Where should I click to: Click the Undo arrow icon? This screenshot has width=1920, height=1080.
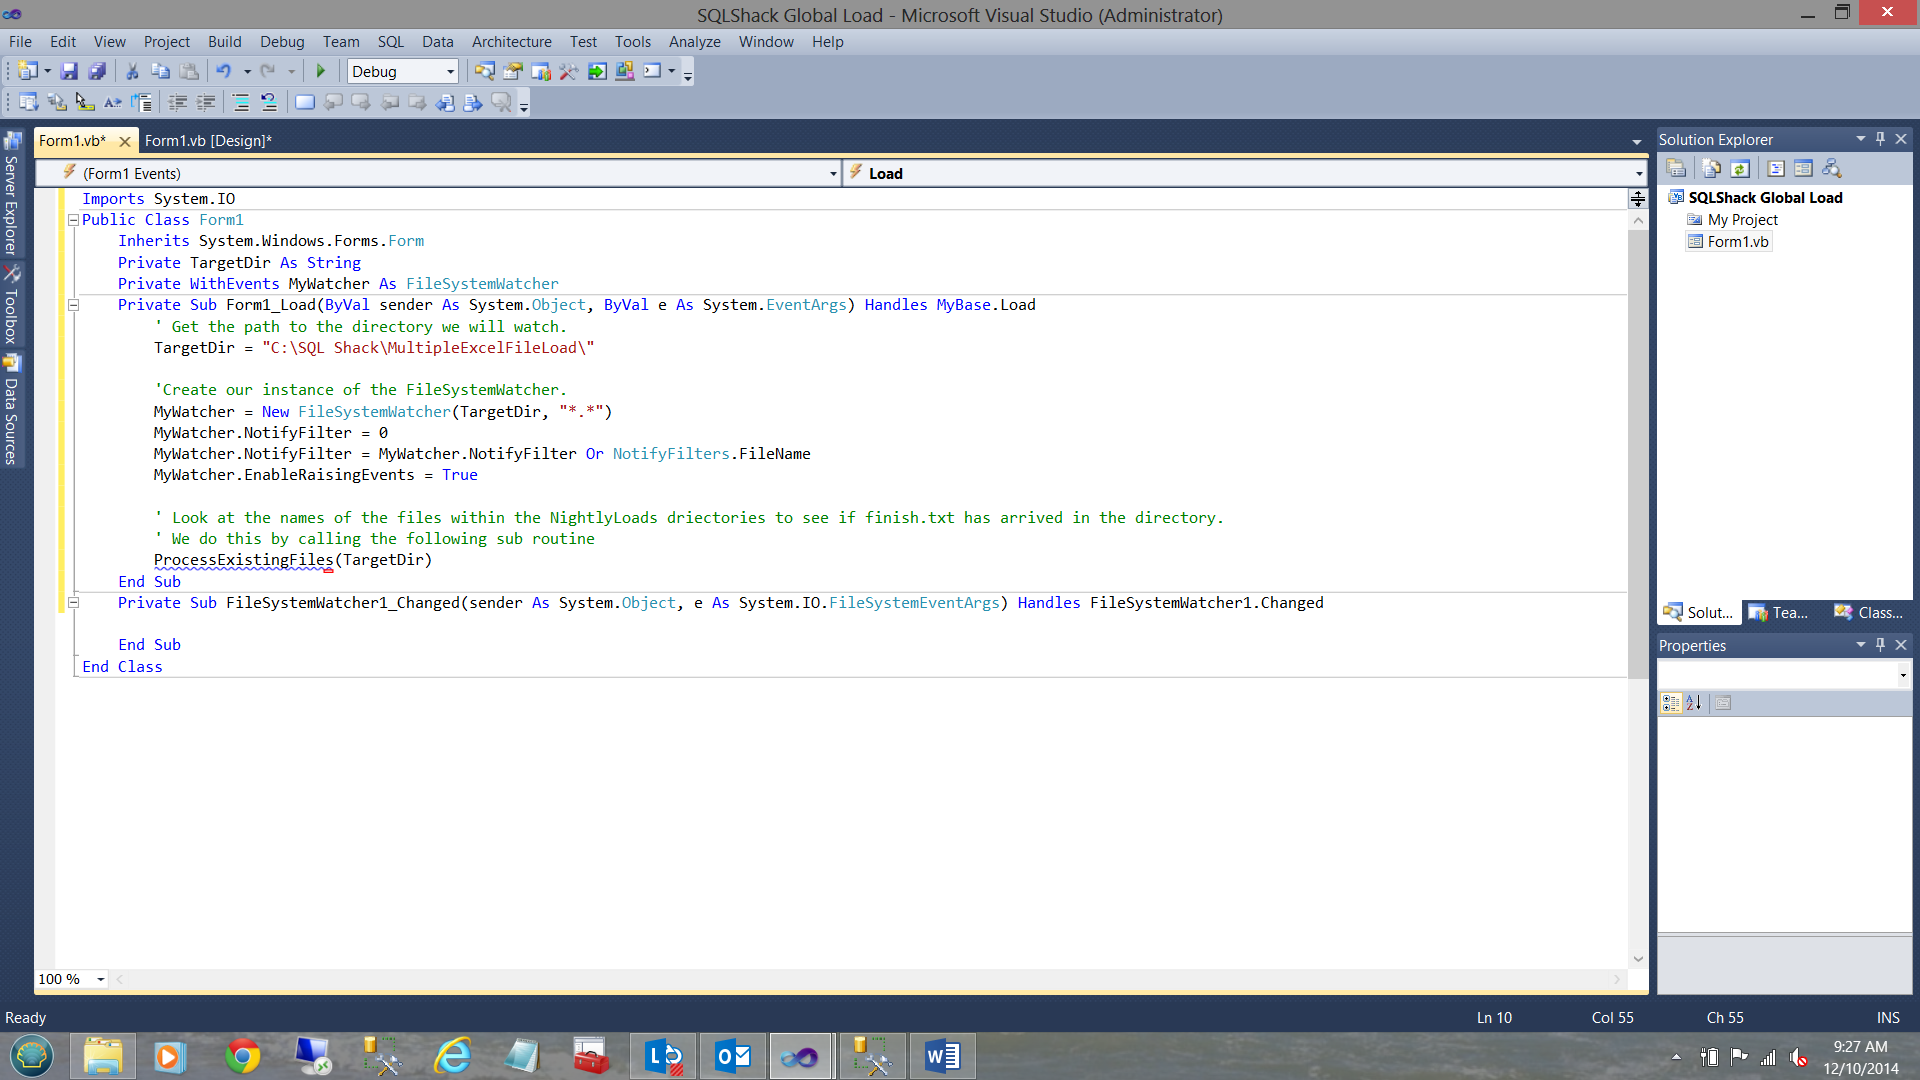(x=223, y=71)
